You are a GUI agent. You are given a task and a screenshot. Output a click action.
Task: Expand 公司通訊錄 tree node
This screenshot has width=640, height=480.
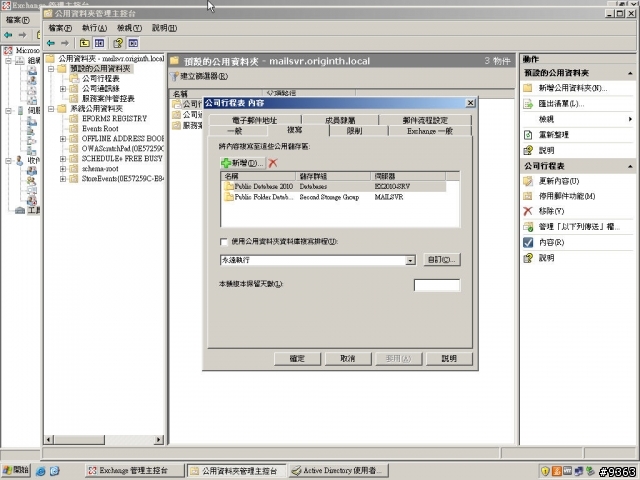[x=63, y=89]
